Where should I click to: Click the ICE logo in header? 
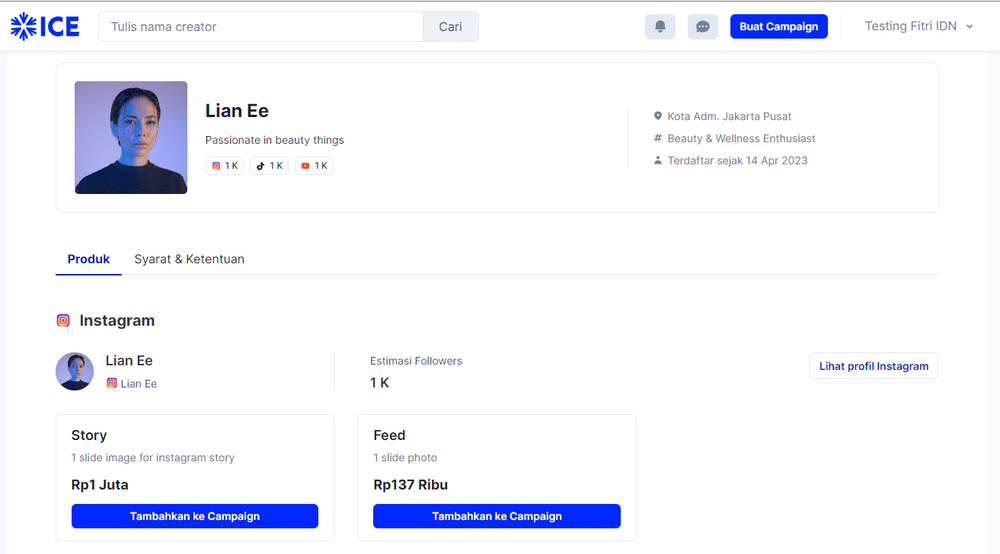coord(45,27)
